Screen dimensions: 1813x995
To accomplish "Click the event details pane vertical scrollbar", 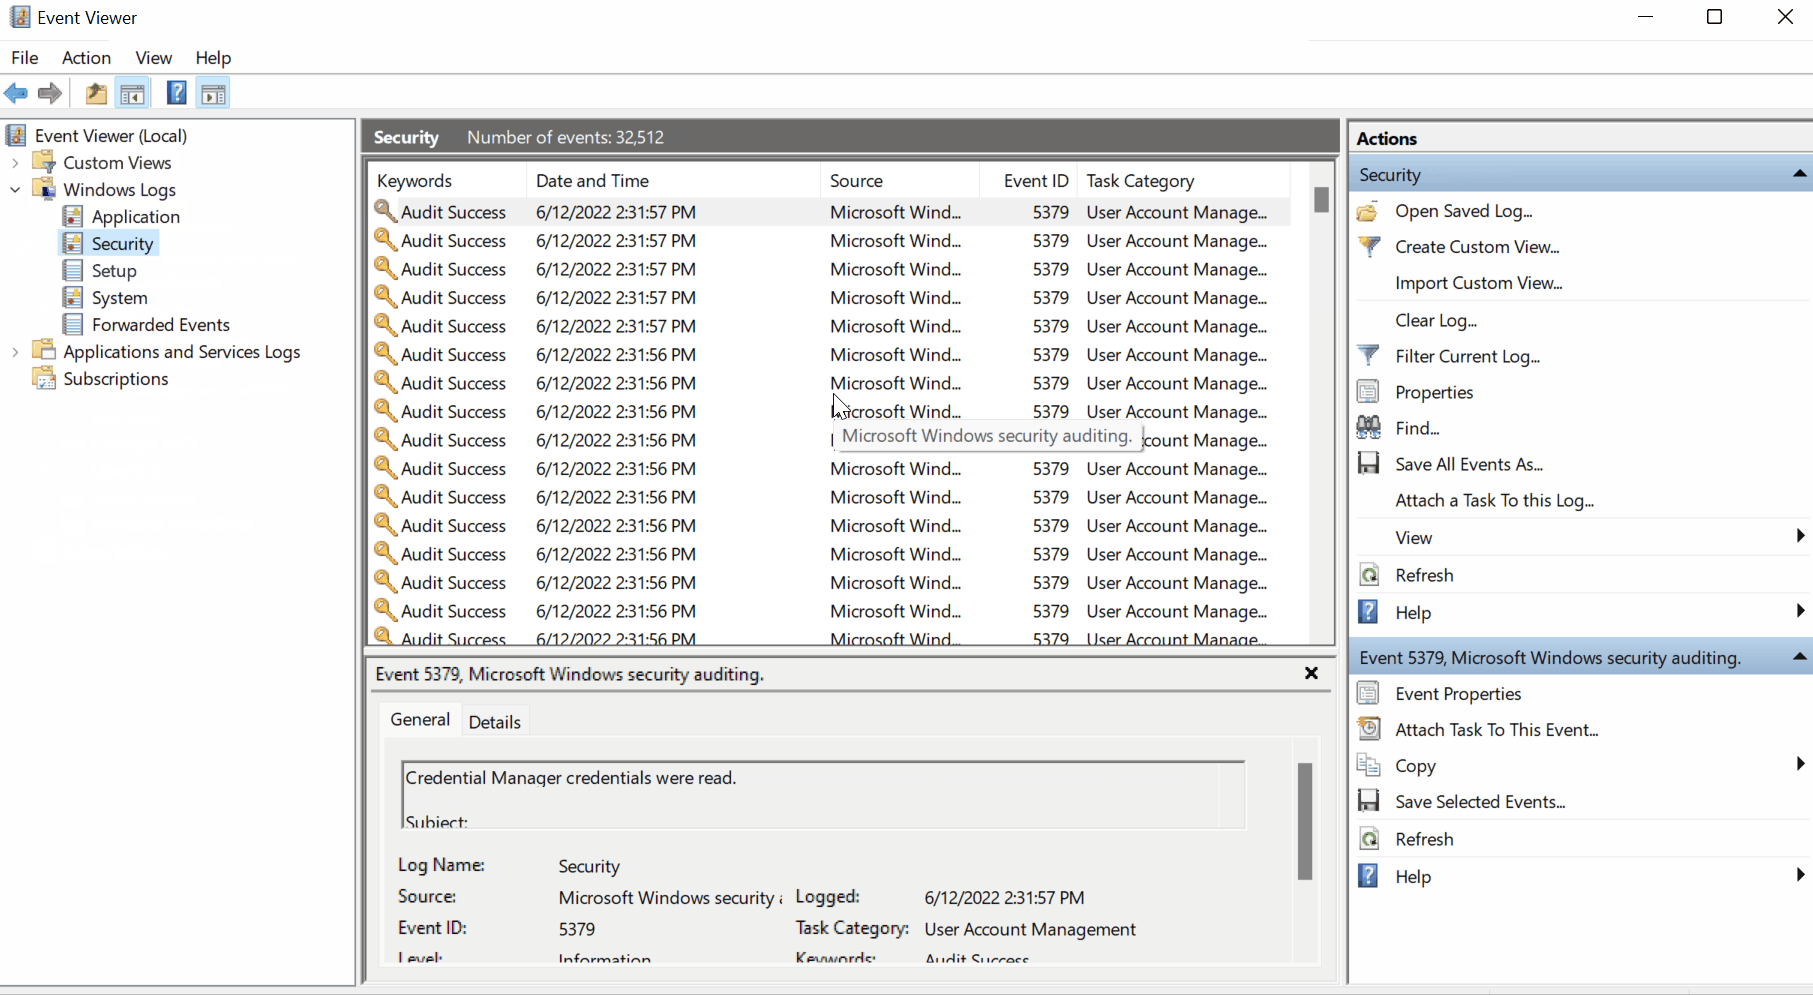I will 1304,821.
